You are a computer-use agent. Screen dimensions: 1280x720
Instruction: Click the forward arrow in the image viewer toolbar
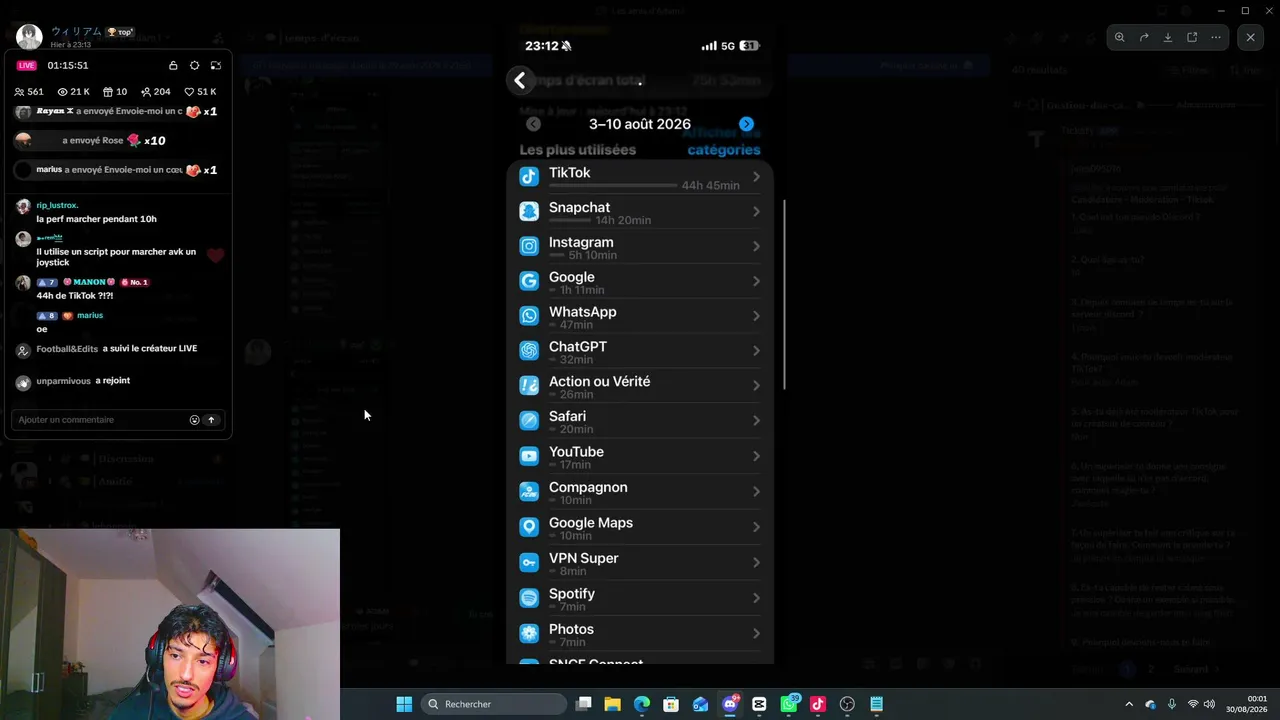coord(1144,37)
